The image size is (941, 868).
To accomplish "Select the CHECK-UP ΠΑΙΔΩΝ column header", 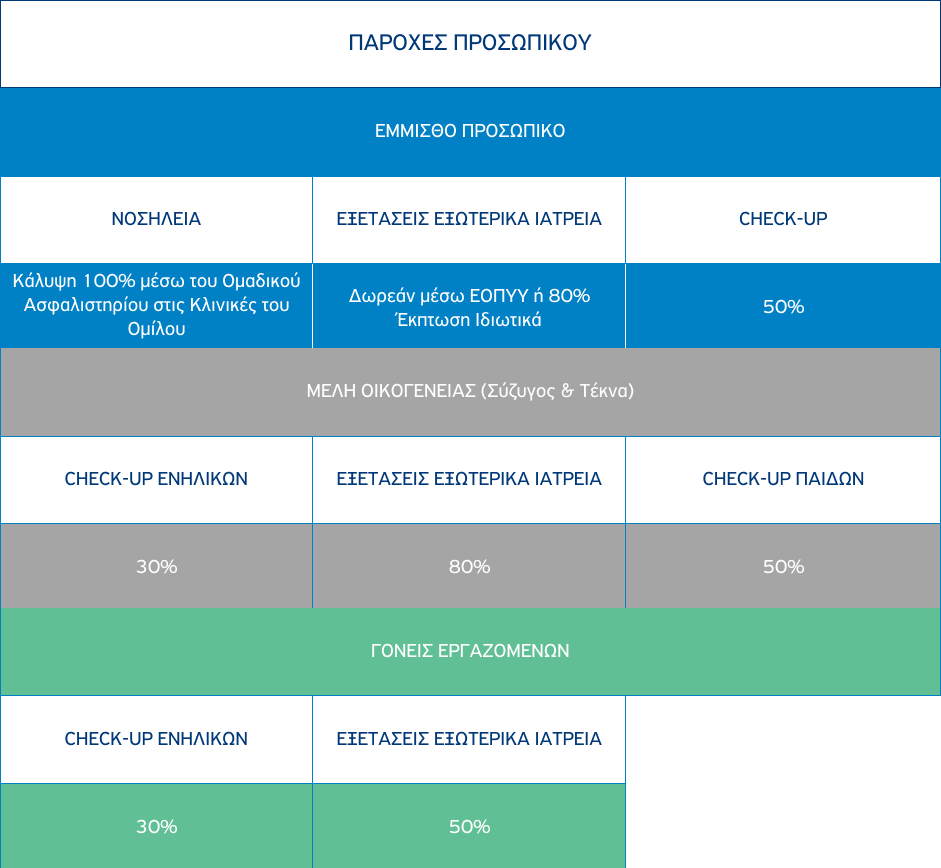I will [783, 479].
